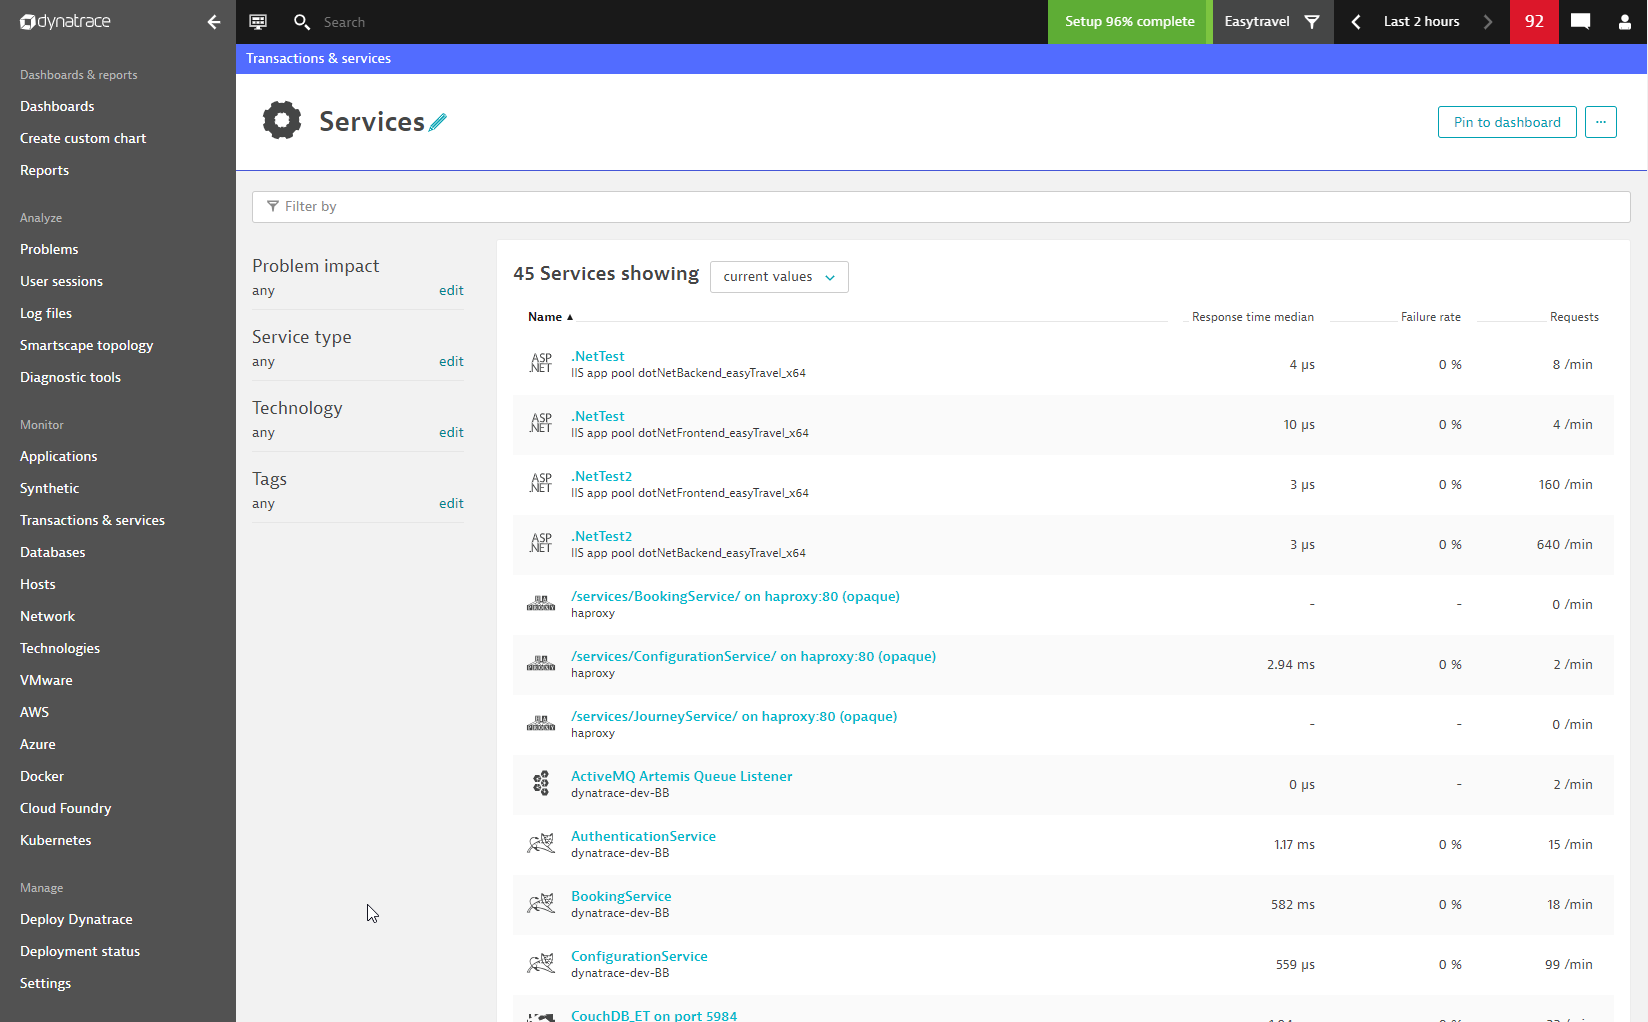1648x1022 pixels.
Task: Open the user profile icon
Action: click(x=1624, y=22)
